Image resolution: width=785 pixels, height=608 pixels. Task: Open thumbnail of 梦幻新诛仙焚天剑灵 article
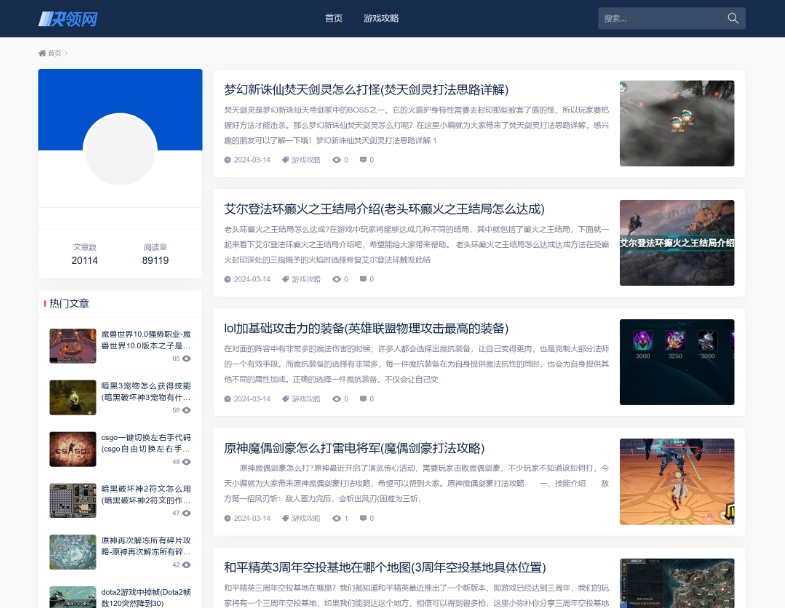click(677, 123)
